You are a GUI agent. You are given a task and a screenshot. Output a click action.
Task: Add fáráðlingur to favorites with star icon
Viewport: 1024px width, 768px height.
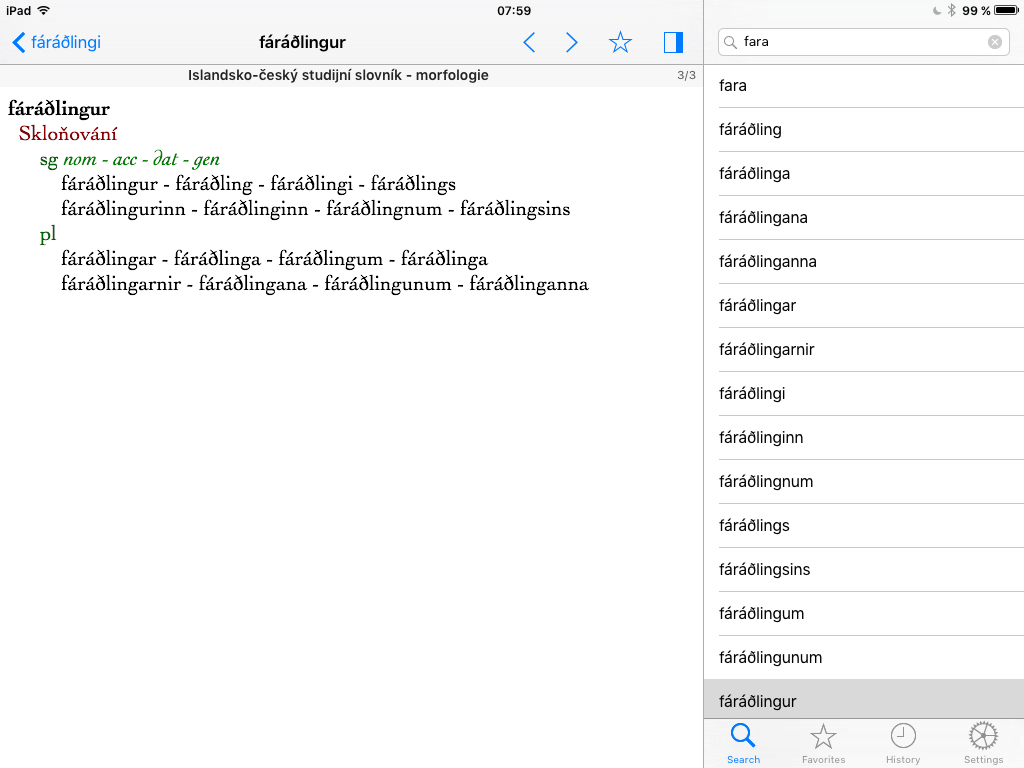click(620, 42)
